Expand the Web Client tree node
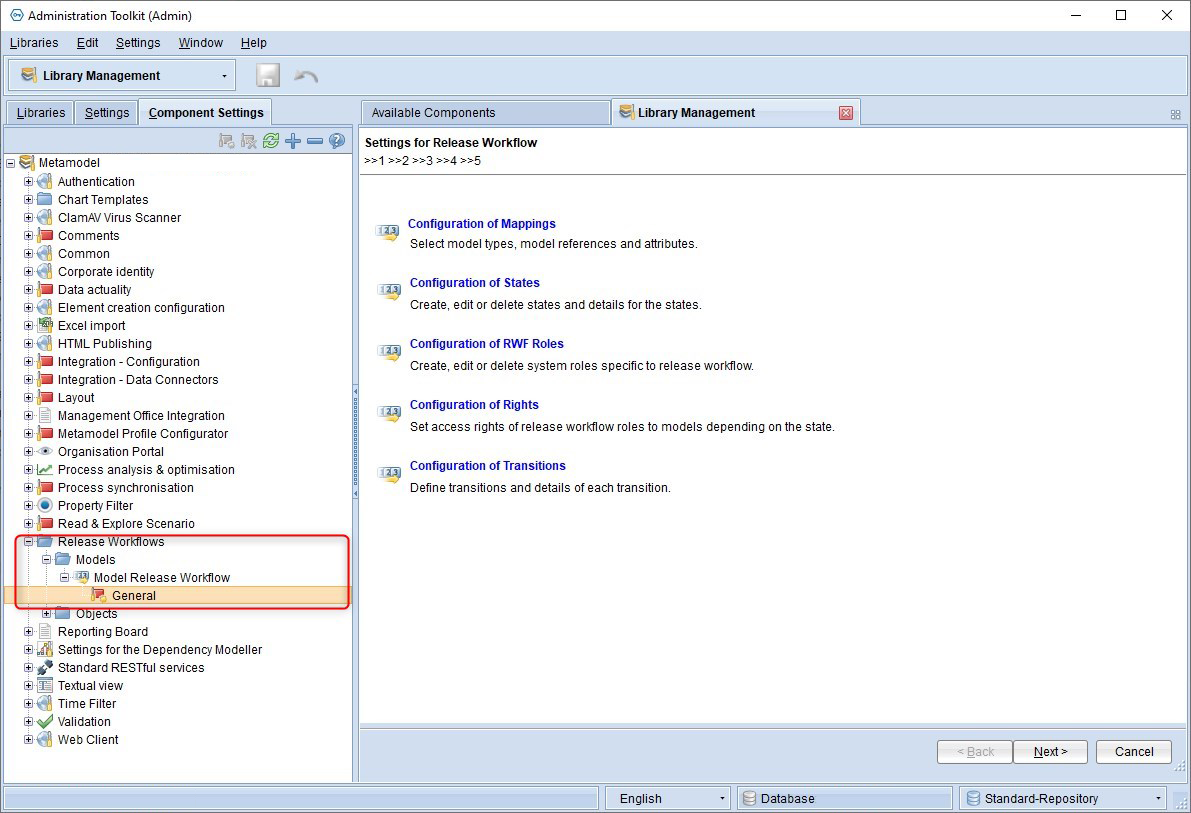 point(28,739)
